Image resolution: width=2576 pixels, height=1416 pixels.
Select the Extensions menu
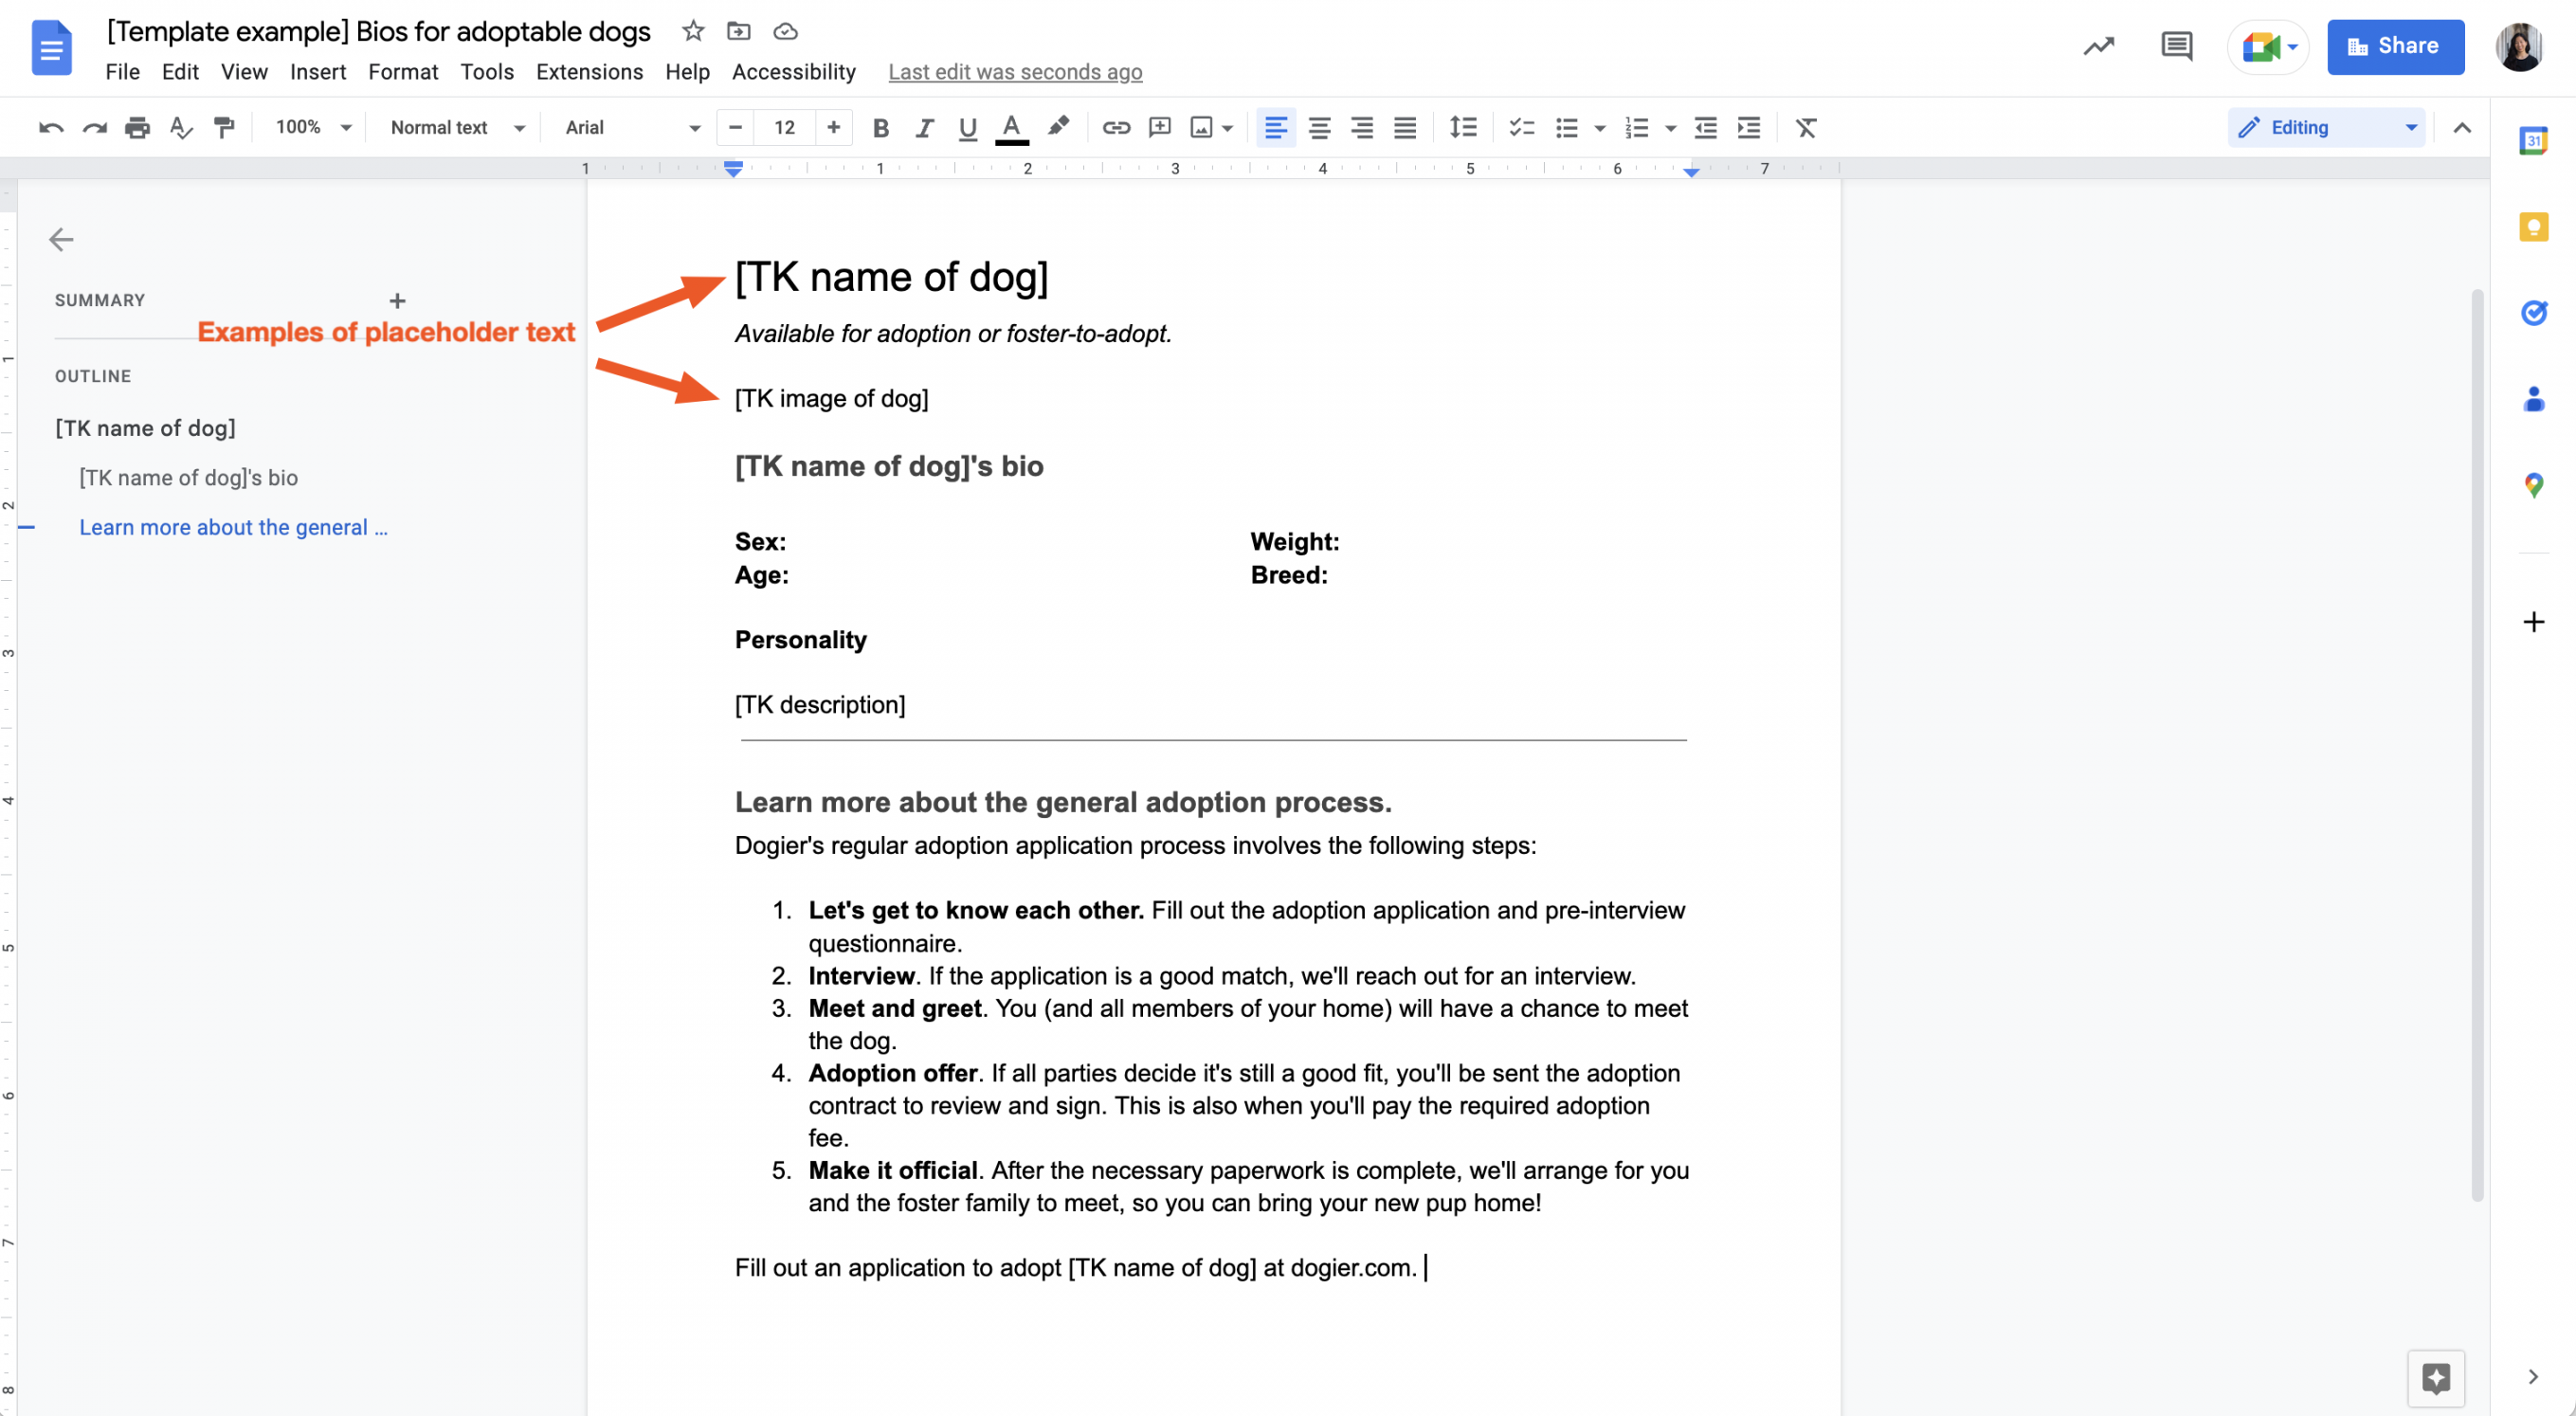(590, 71)
